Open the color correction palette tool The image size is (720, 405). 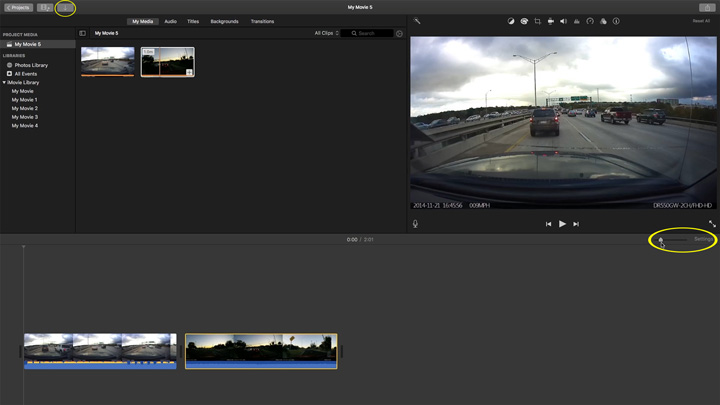(524, 21)
